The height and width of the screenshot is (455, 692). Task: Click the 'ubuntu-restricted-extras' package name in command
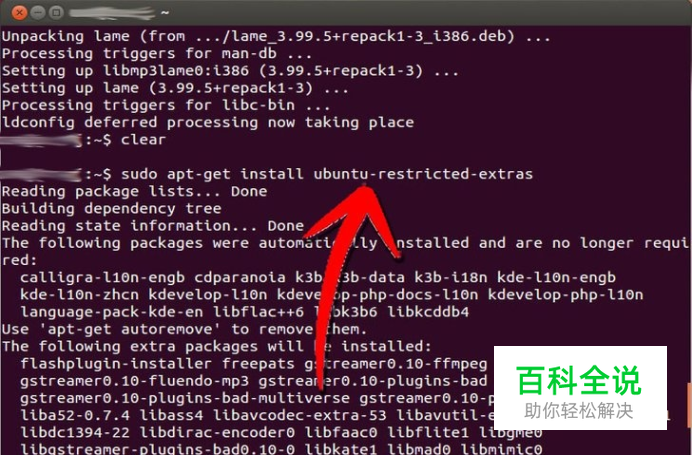point(423,174)
